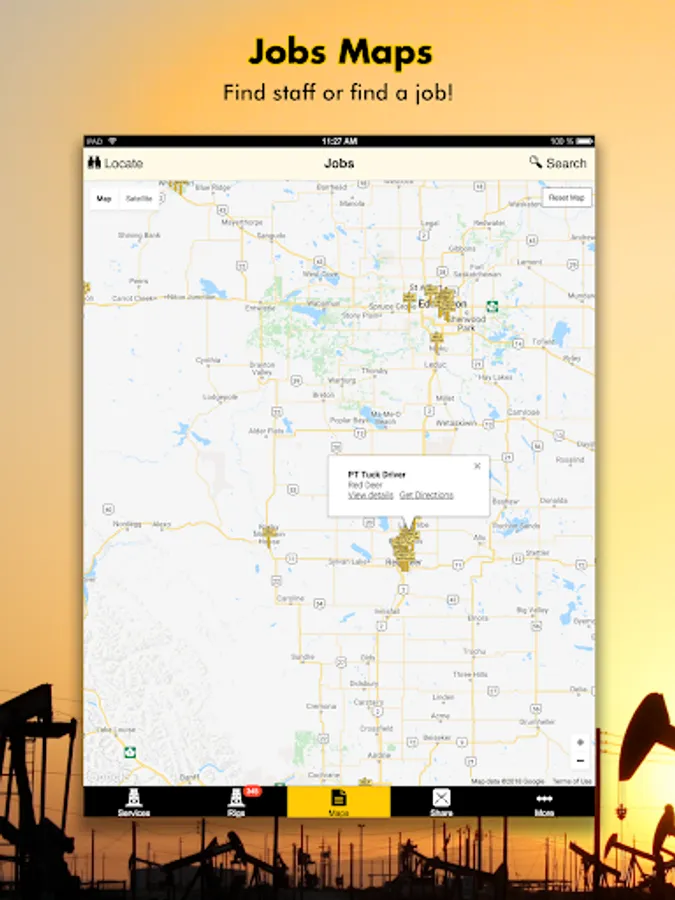
Task: Close the PT Truck Driver popup
Action: [477, 466]
